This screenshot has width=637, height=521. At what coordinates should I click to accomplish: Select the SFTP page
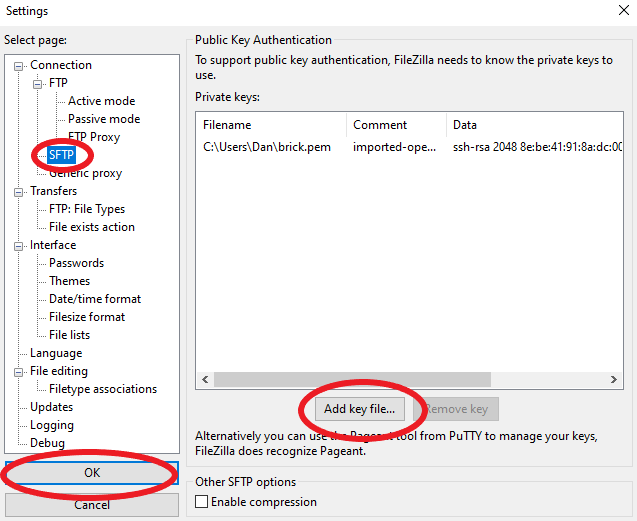(61, 155)
